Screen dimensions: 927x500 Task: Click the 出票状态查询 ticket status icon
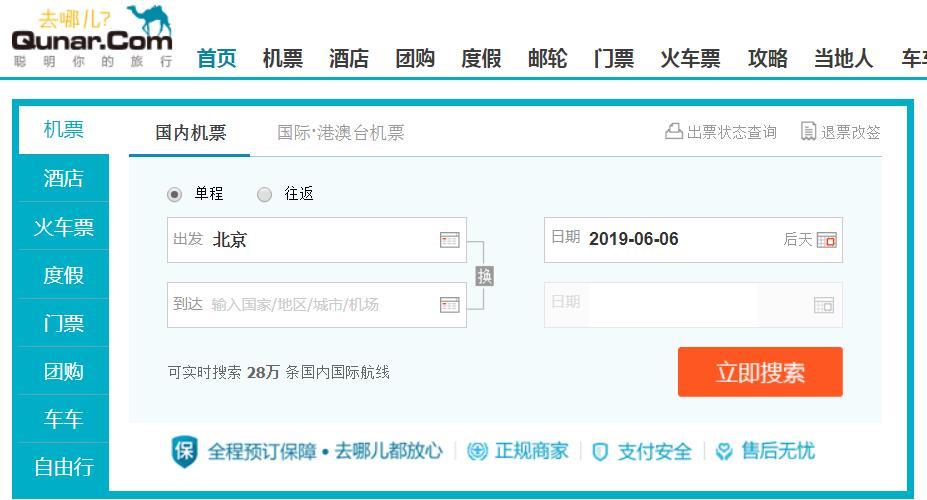673,131
